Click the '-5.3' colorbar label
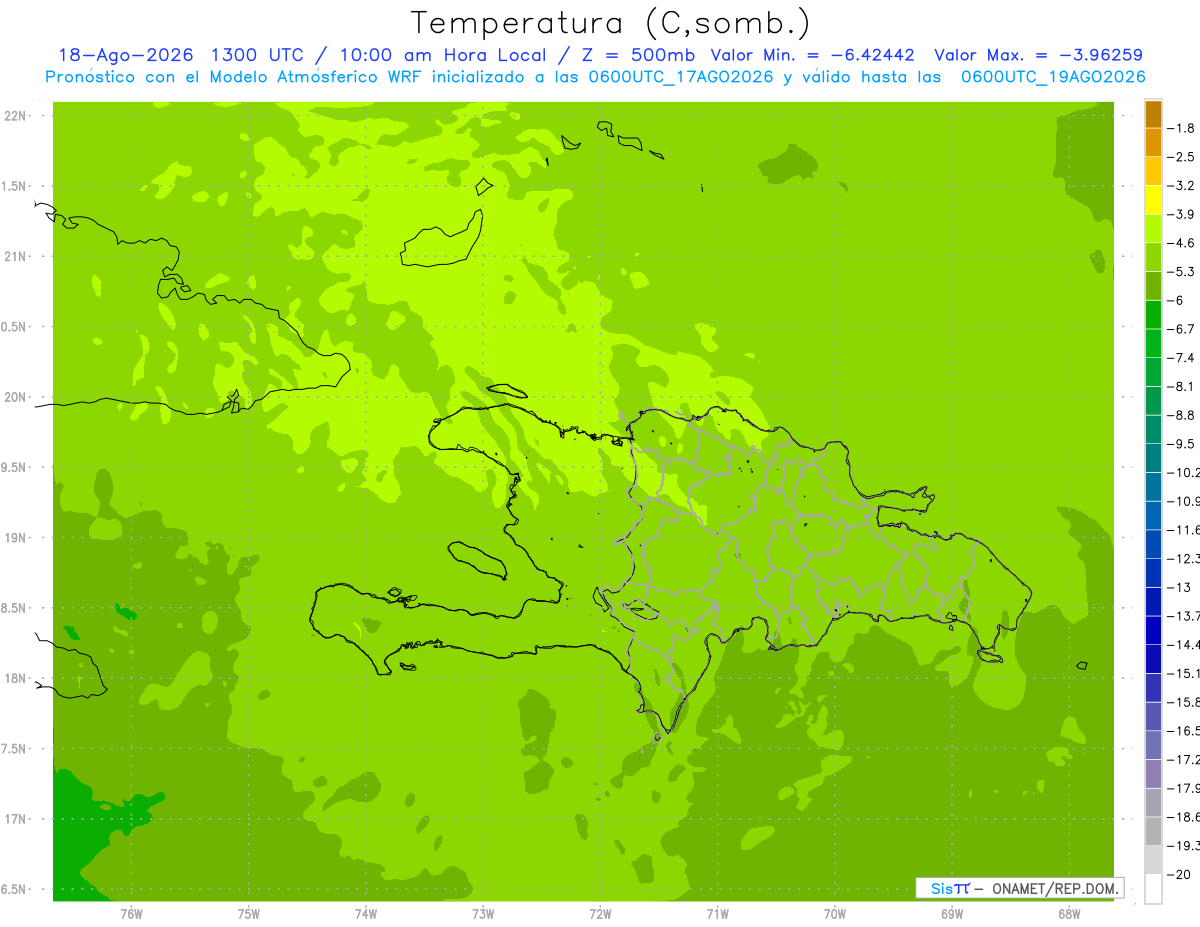 [1181, 272]
